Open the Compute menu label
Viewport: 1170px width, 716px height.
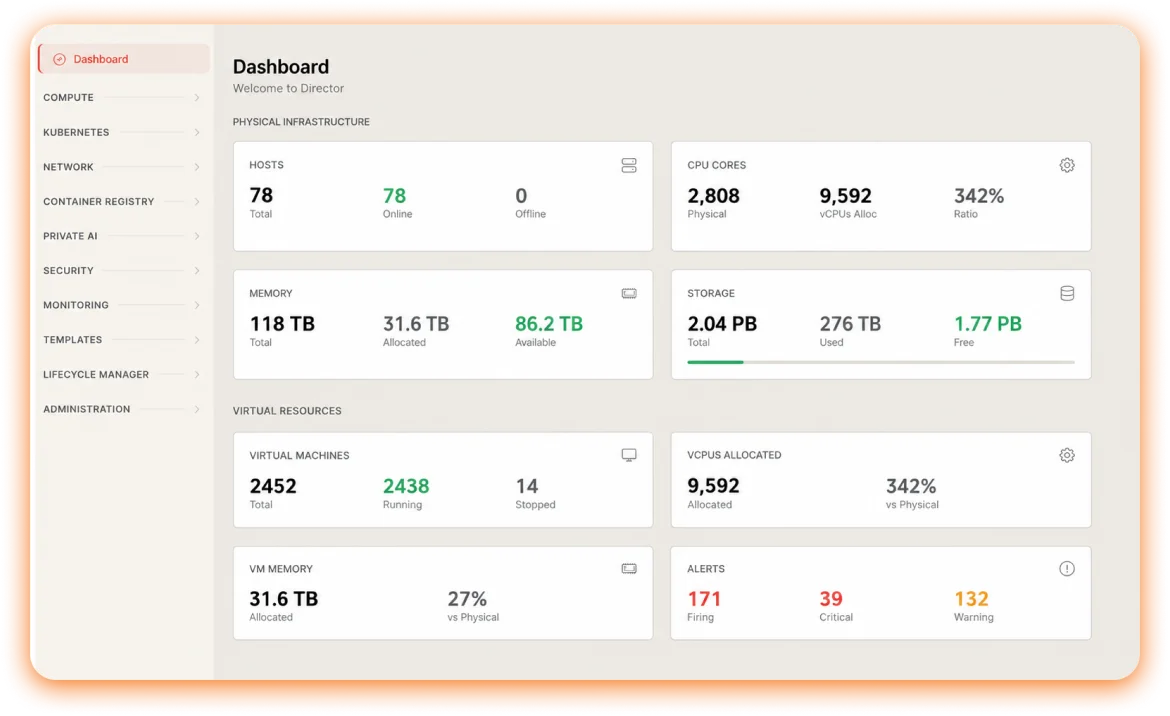[x=69, y=98]
